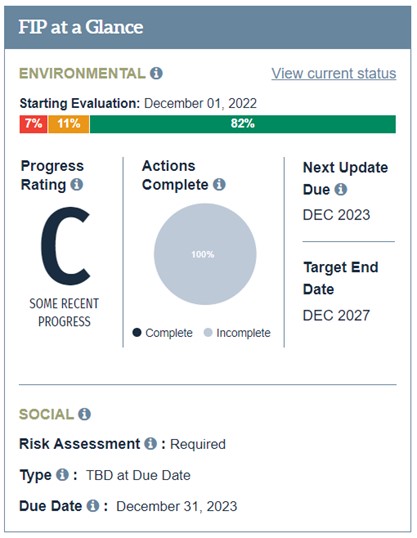The image size is (417, 538).
Task: Select the DEC 2027 target end date
Action: [x=336, y=315]
